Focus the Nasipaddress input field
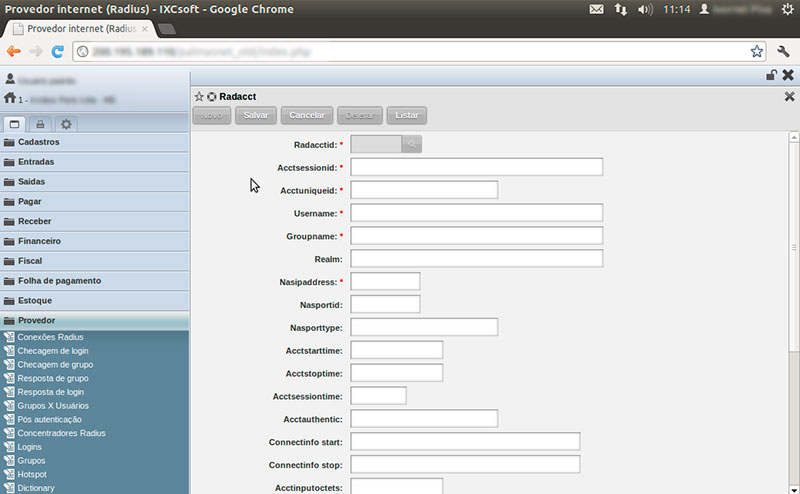The image size is (800, 494). coord(385,281)
